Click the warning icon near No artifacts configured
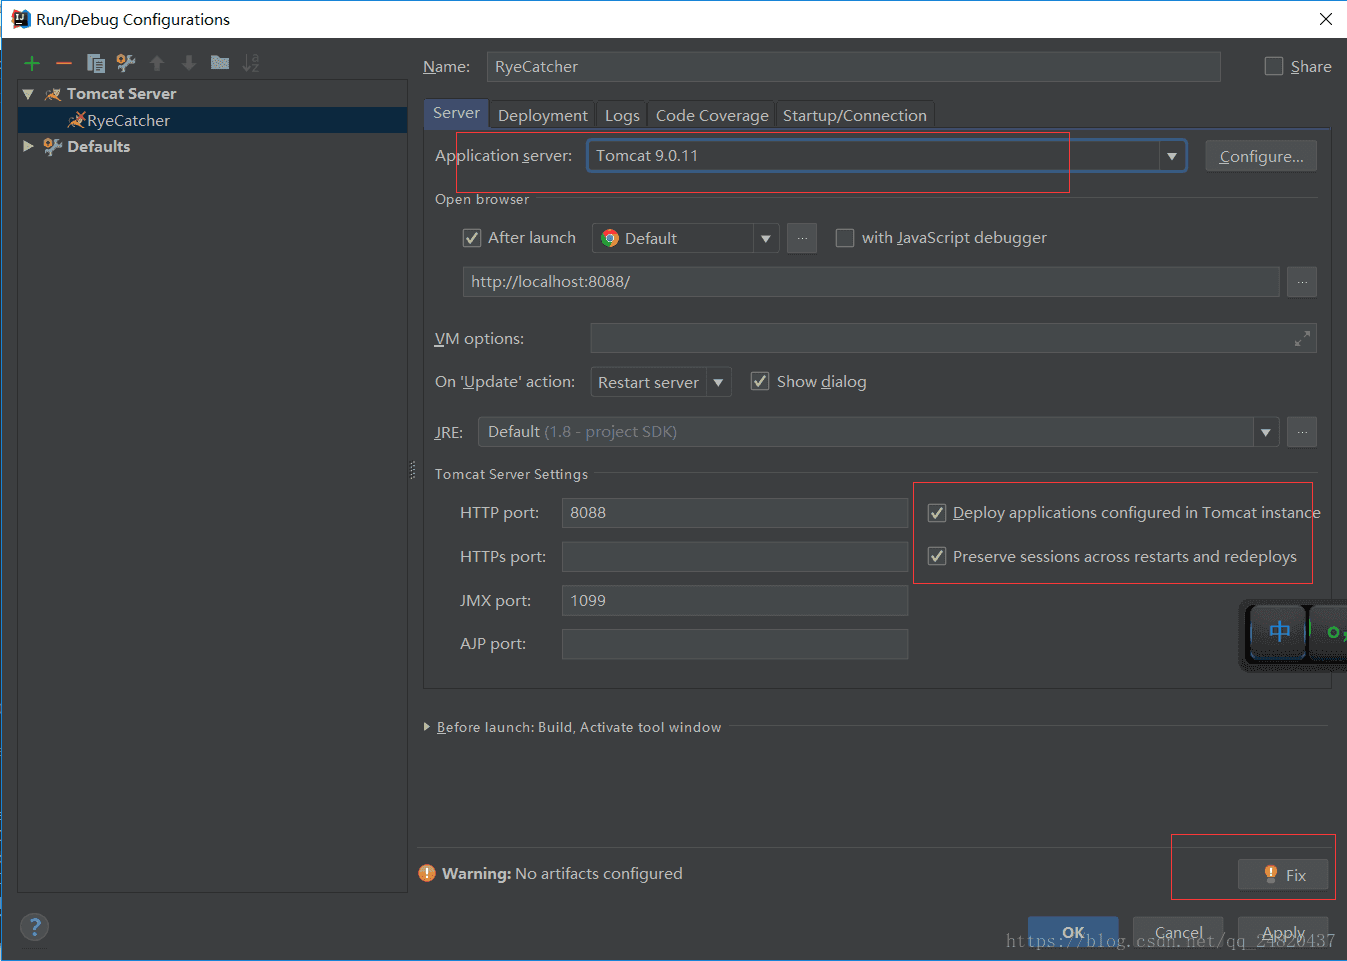This screenshot has width=1347, height=961. coord(427,873)
